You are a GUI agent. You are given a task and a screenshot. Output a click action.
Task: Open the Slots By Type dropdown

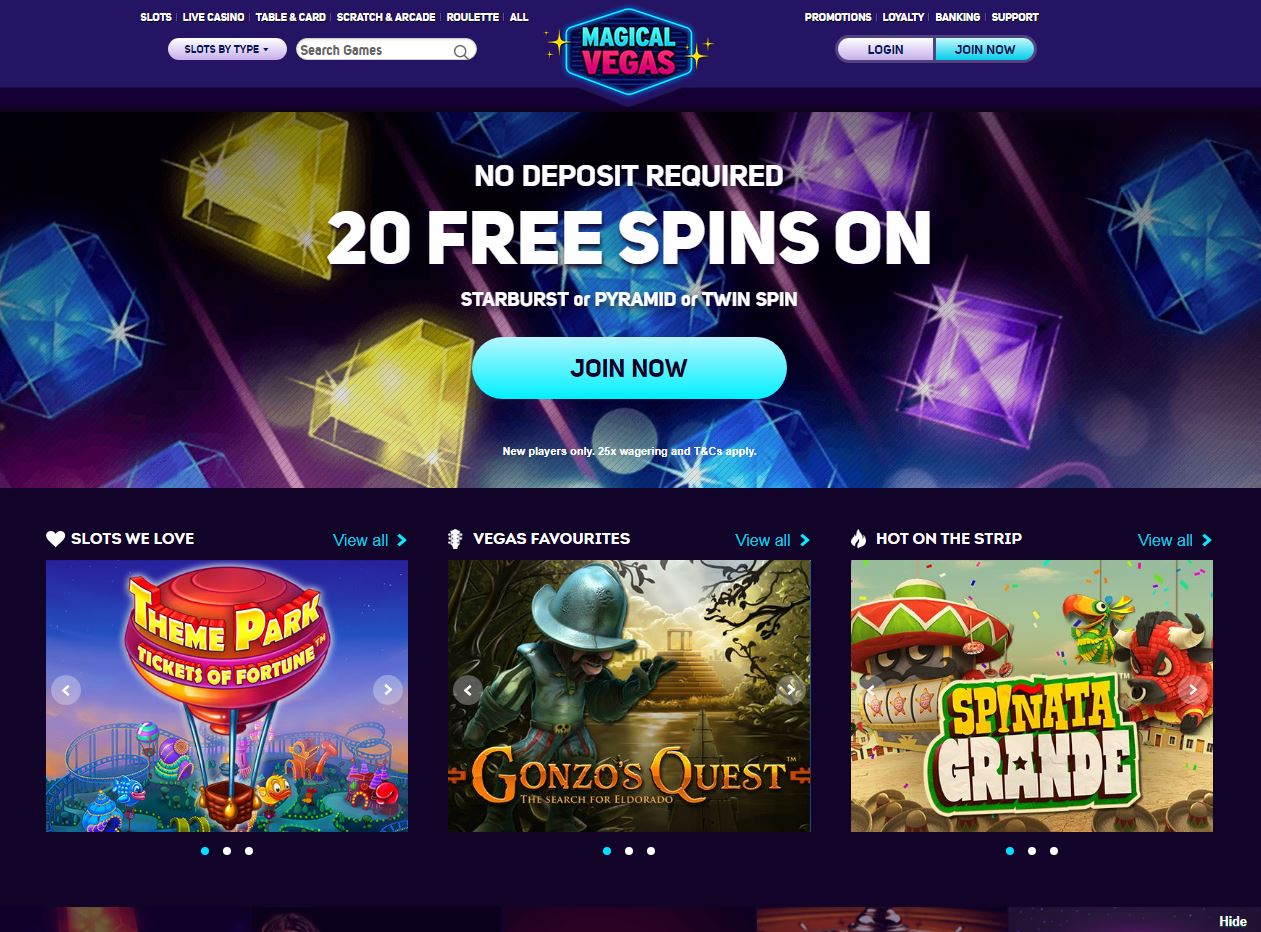pos(227,49)
